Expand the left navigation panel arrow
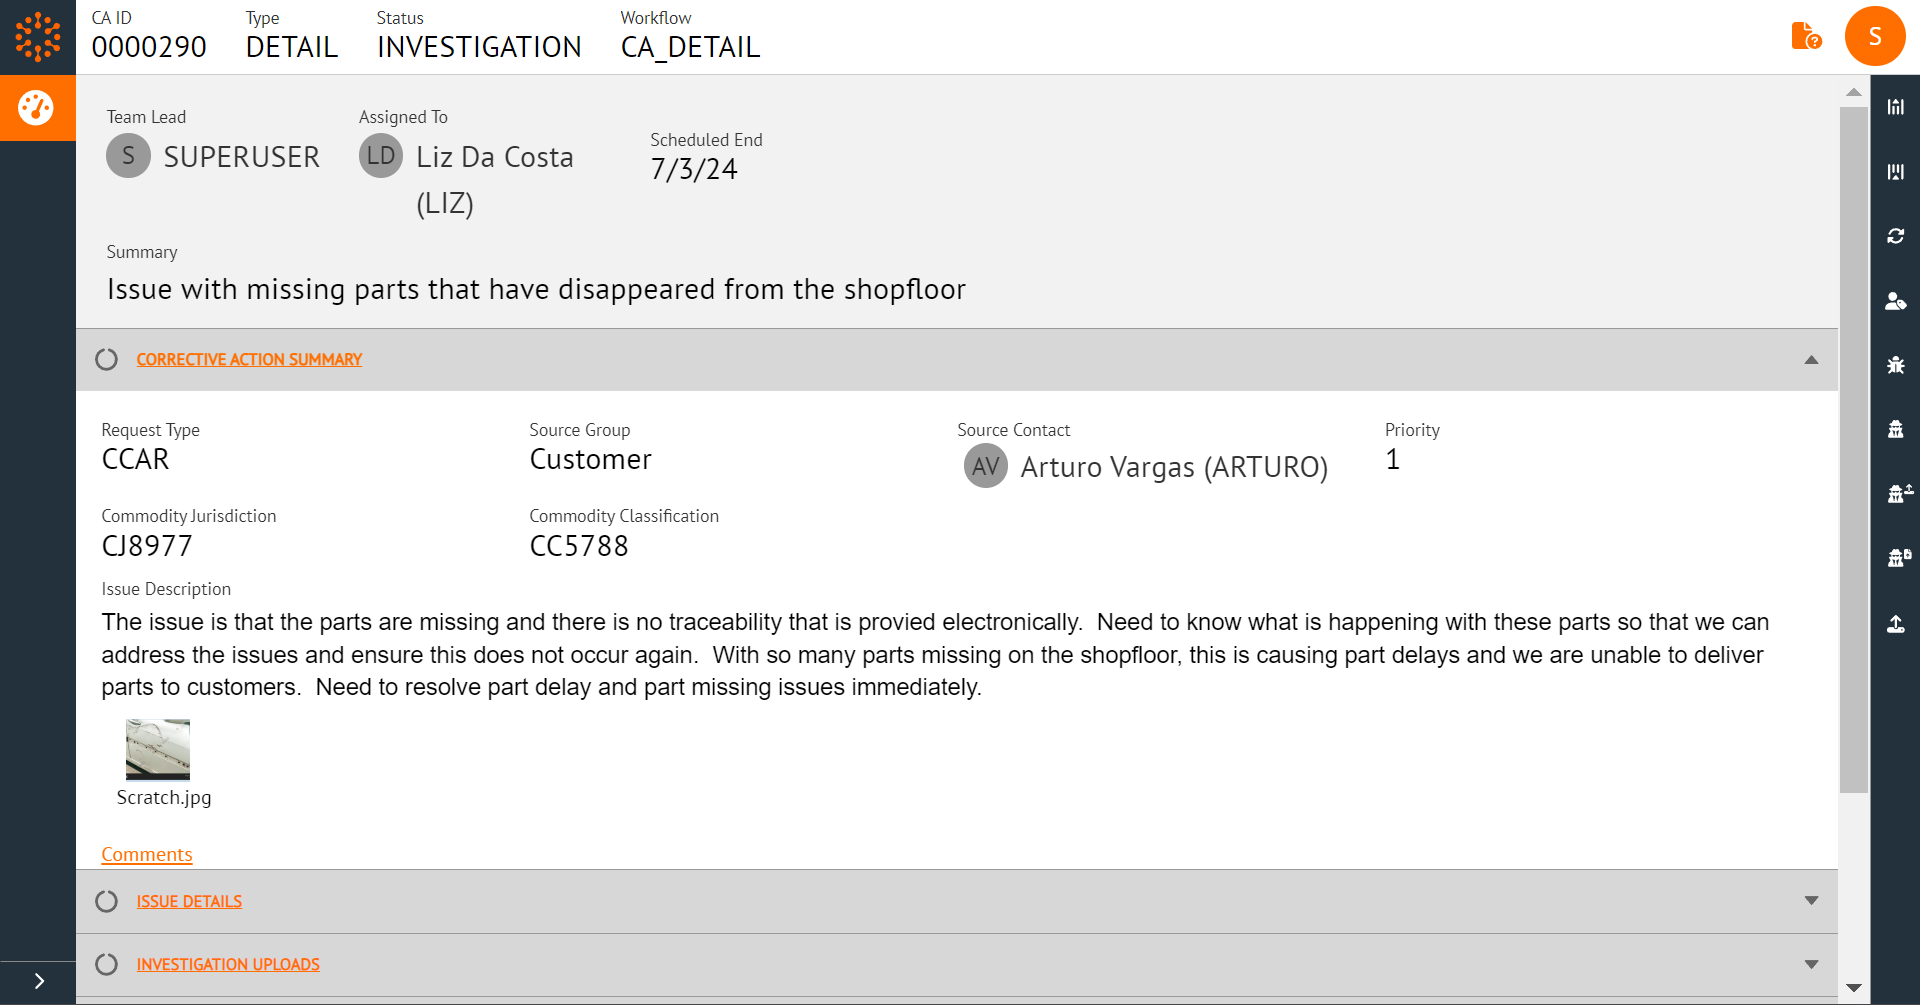1920x1005 pixels. point(39,981)
